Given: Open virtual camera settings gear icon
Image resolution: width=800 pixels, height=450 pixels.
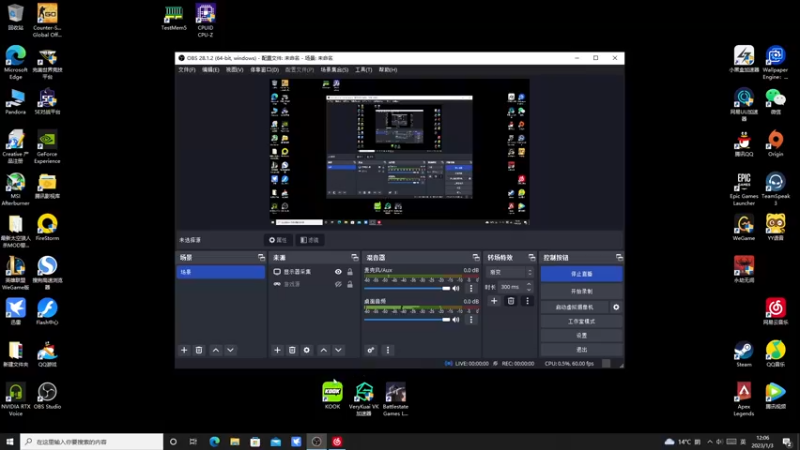Looking at the screenshot, I should click(616, 307).
